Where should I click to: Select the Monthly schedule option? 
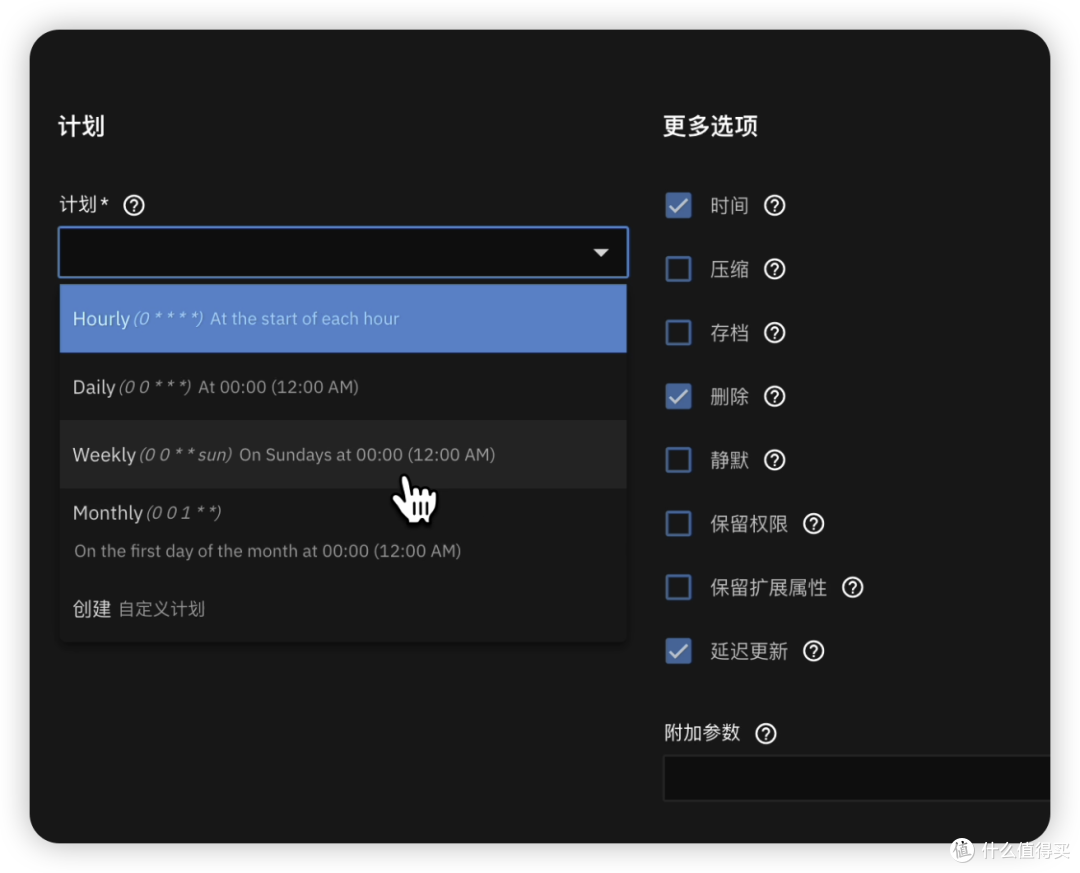click(343, 532)
